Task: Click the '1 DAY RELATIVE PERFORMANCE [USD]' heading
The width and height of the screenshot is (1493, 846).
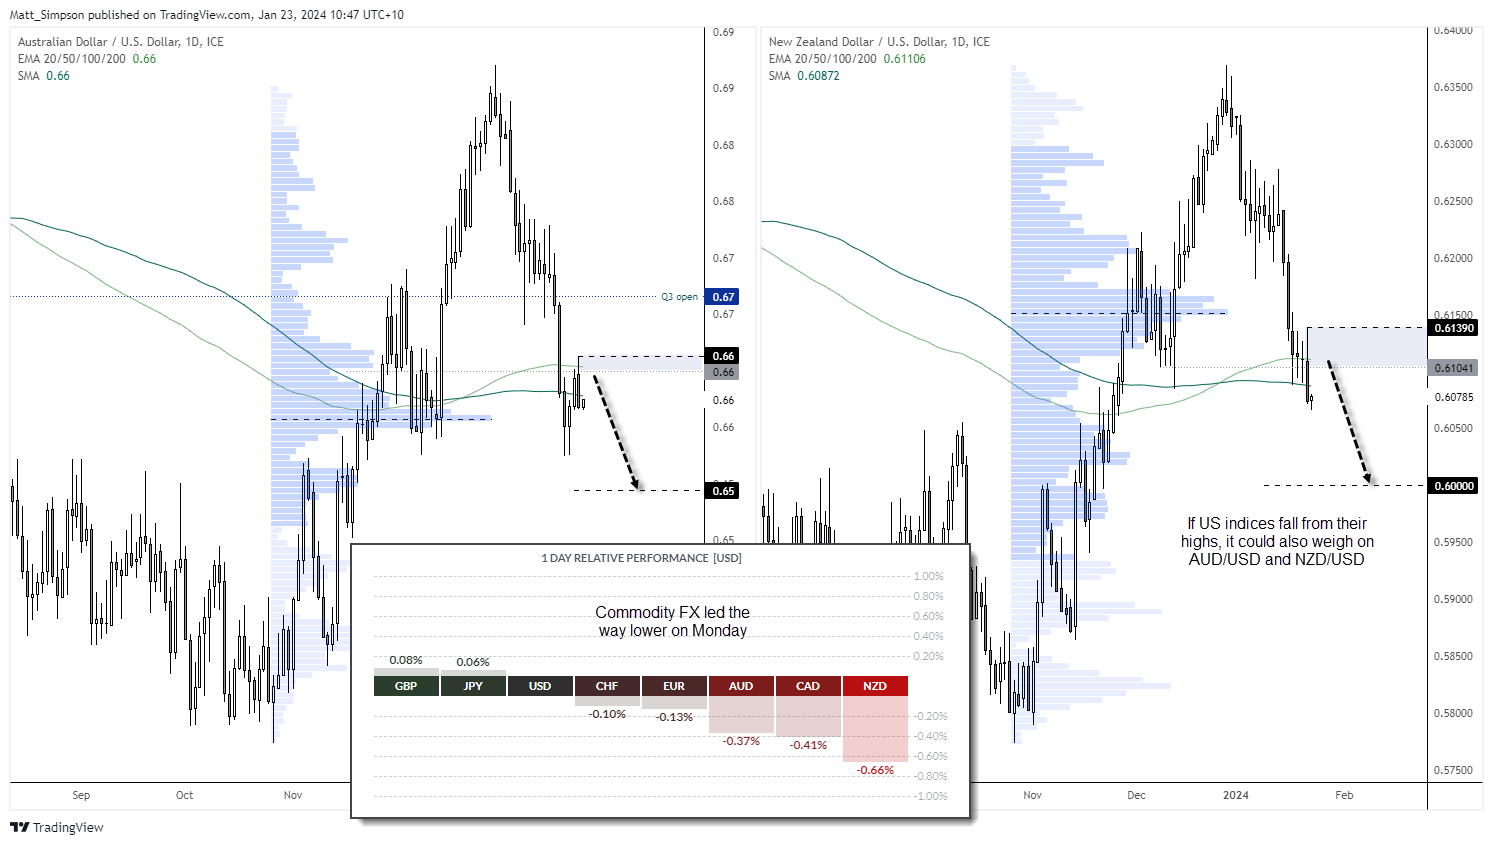Action: (x=641, y=558)
